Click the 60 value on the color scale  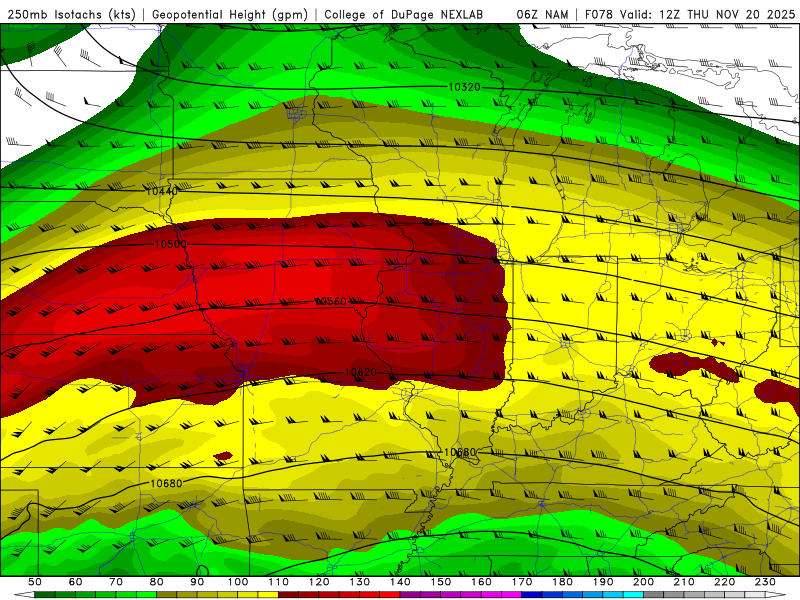[75, 582]
